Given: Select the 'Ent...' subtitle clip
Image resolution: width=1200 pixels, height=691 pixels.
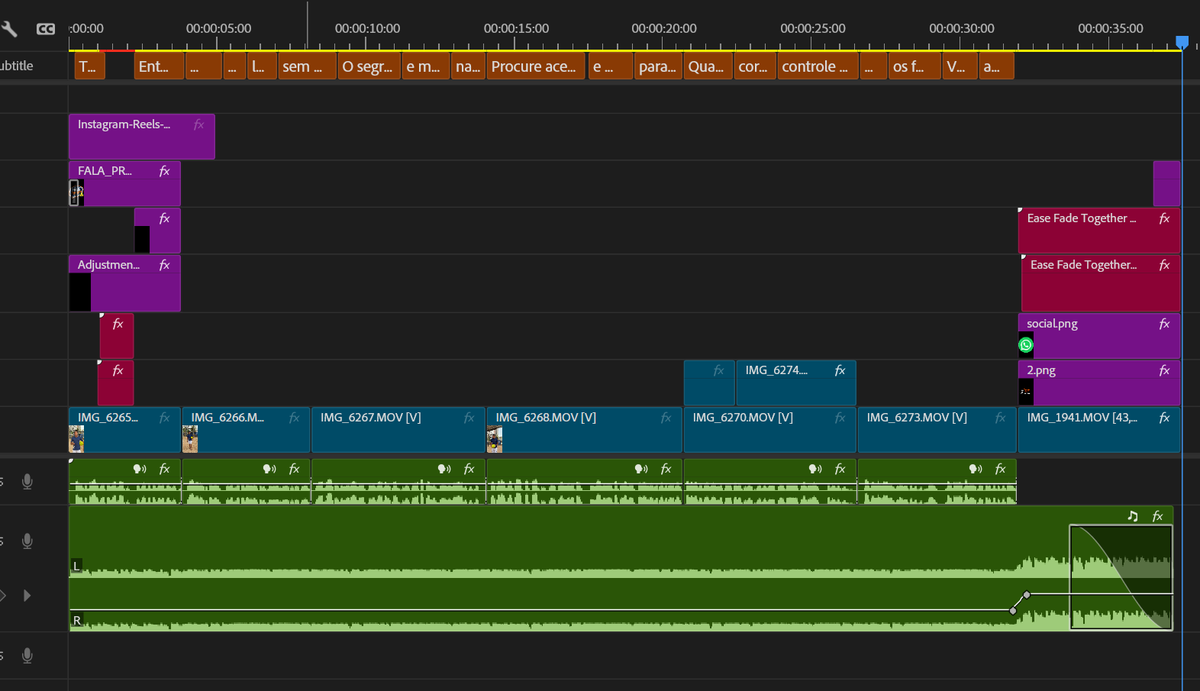Looking at the screenshot, I should (x=159, y=66).
